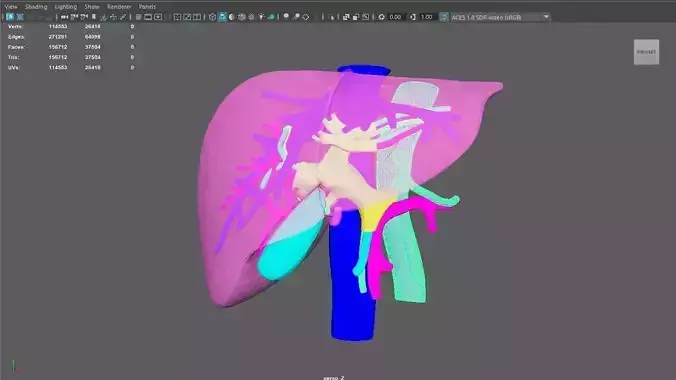
Task: Open the Renderer menu
Action: pos(119,6)
